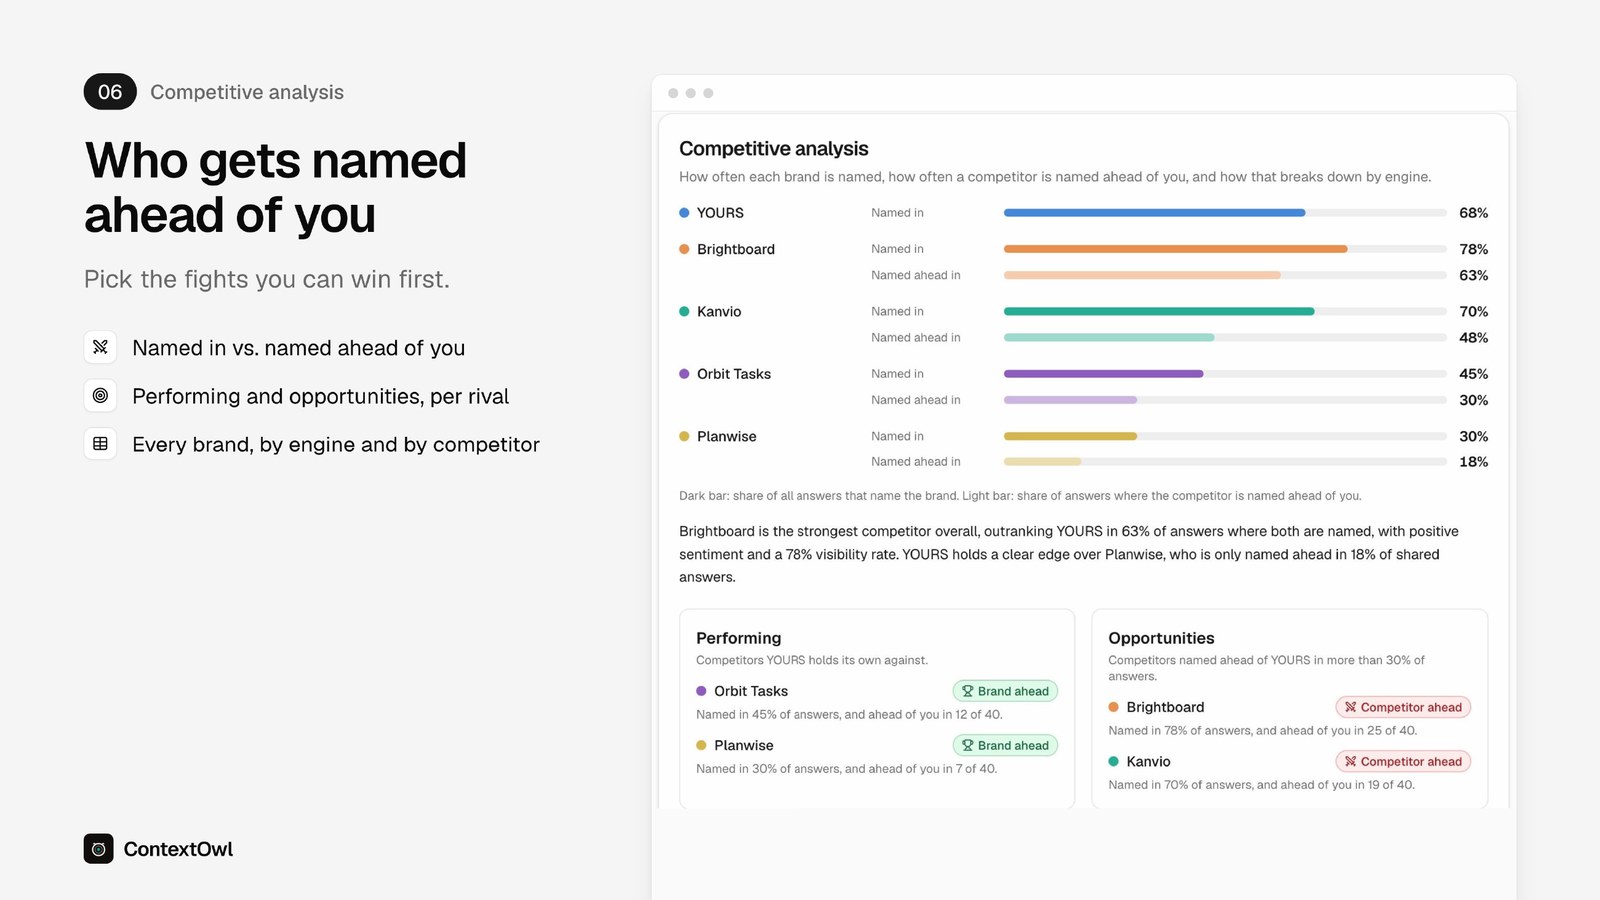
Task: Click the 68% value for YOURS
Action: (1473, 213)
